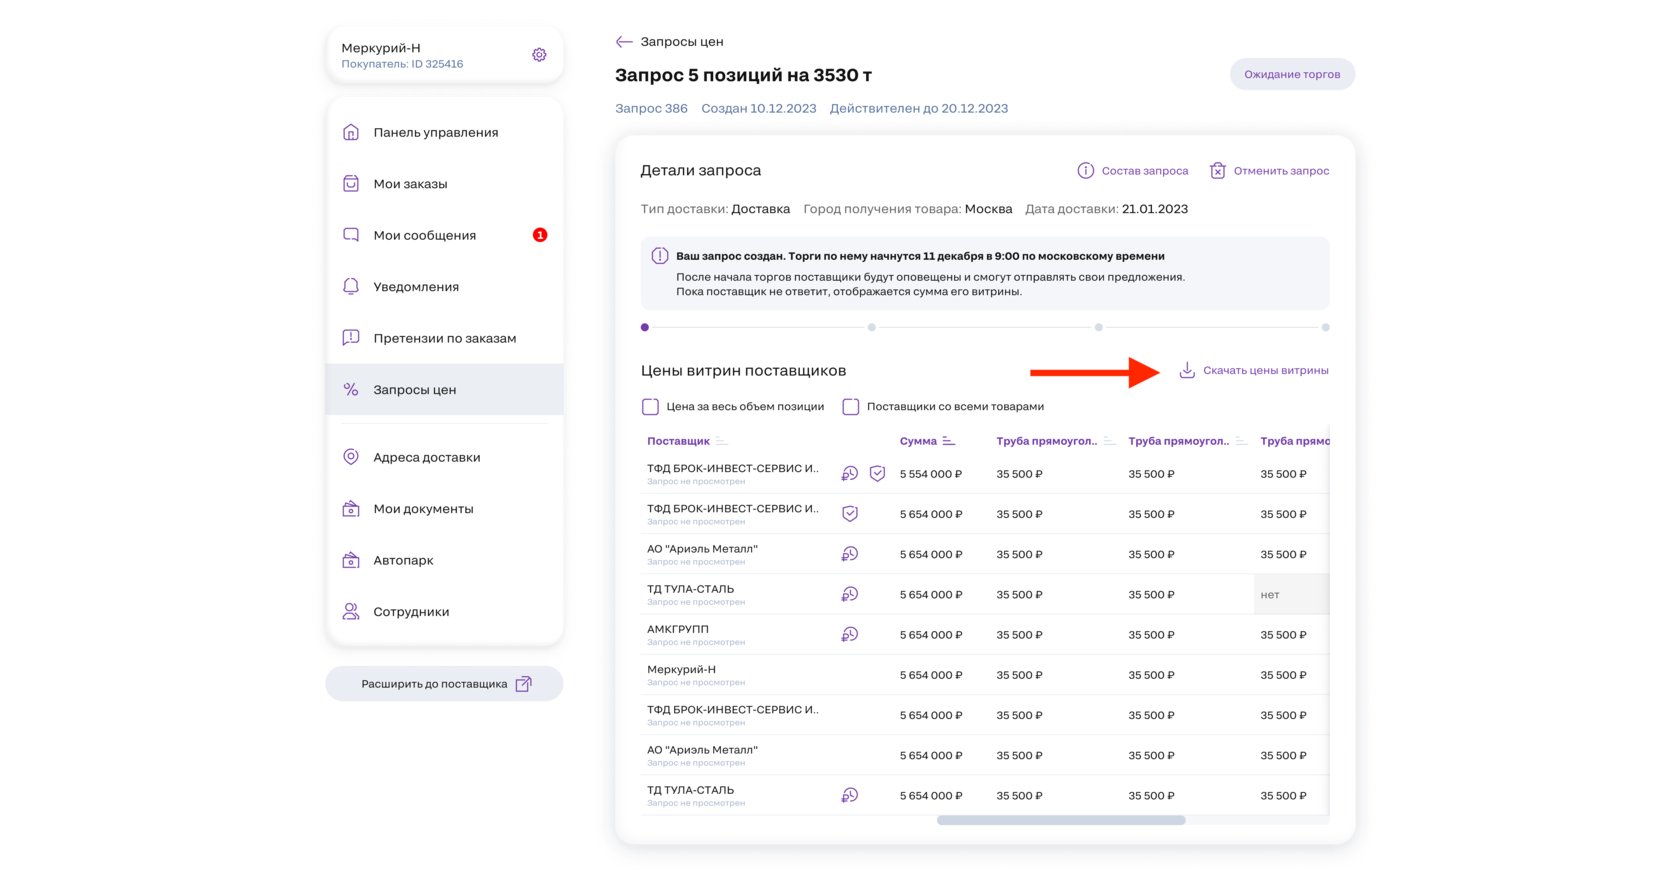Enable Цена за весь объем позиции checkbox
Screen dimensions: 1680x883
pyautogui.click(x=650, y=407)
